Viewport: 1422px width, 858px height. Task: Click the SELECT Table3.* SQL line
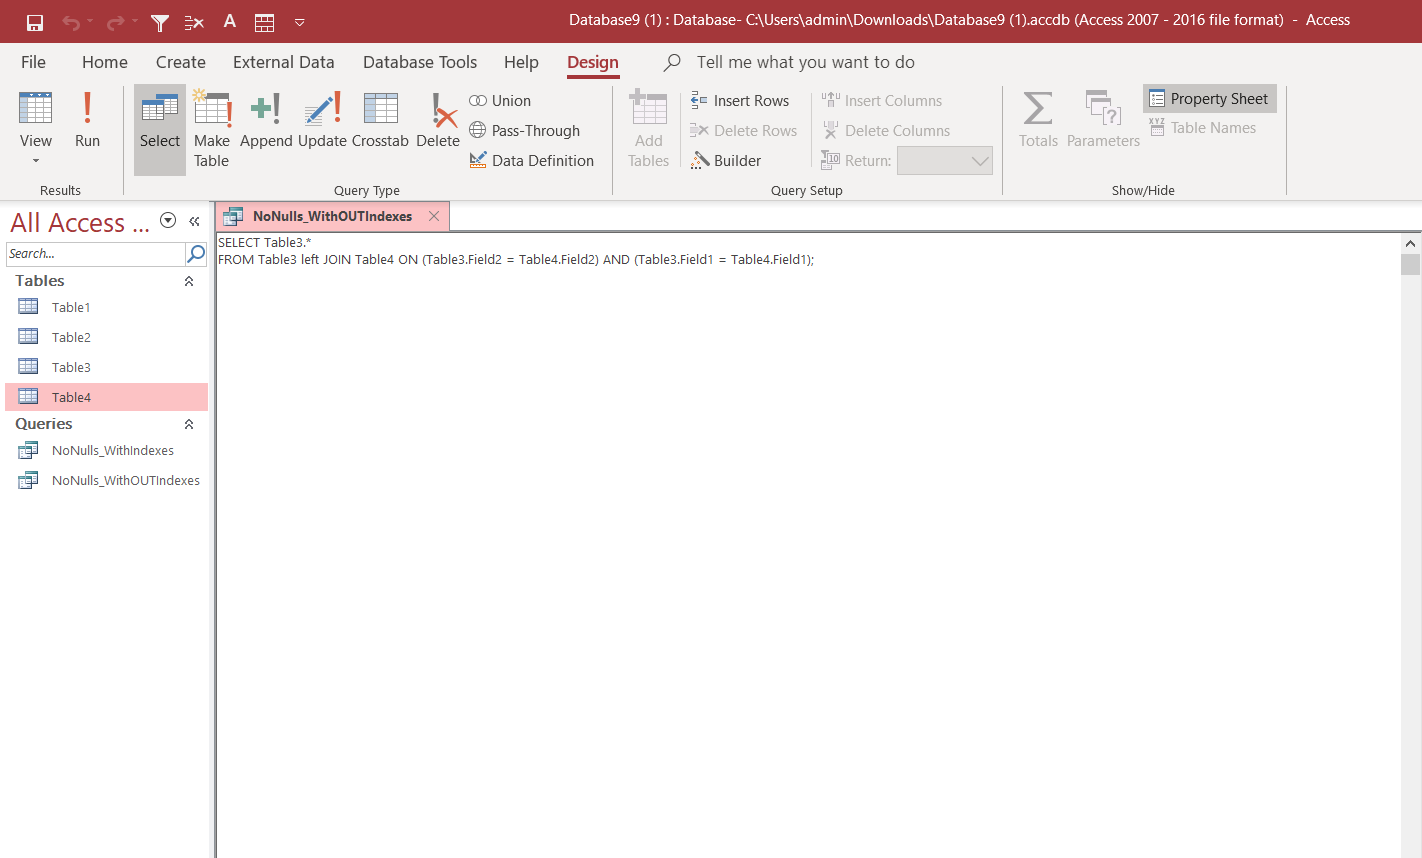pyautogui.click(x=265, y=243)
